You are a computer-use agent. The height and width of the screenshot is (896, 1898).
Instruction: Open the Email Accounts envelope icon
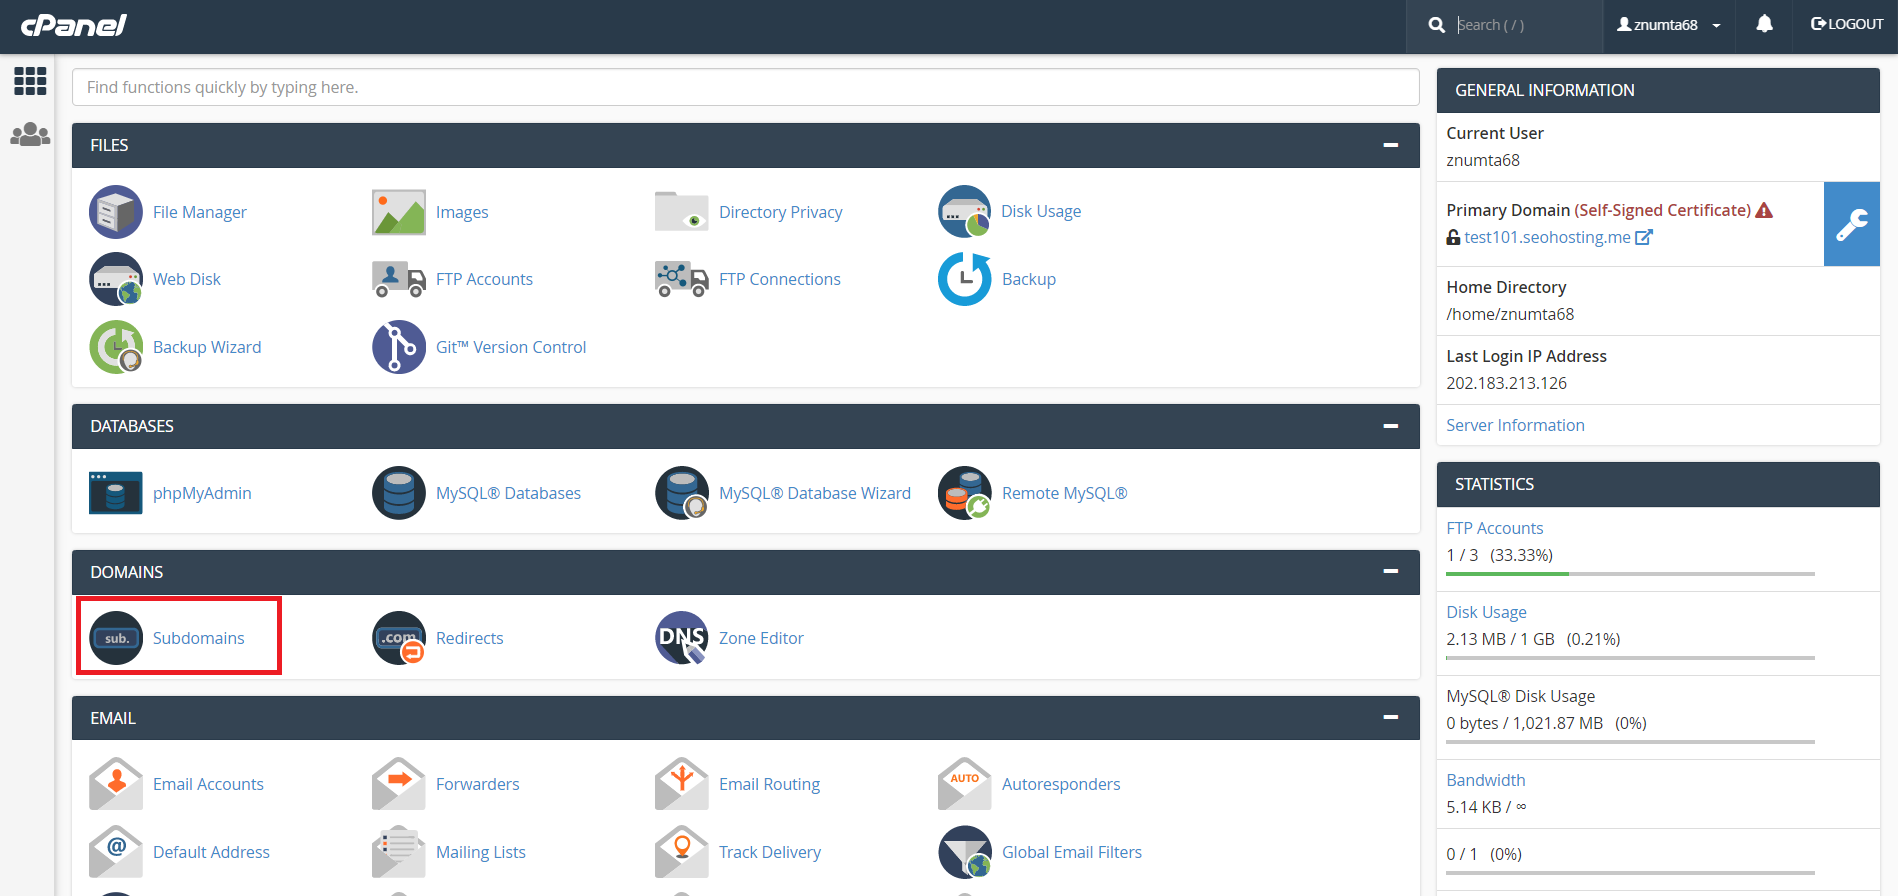tap(116, 784)
